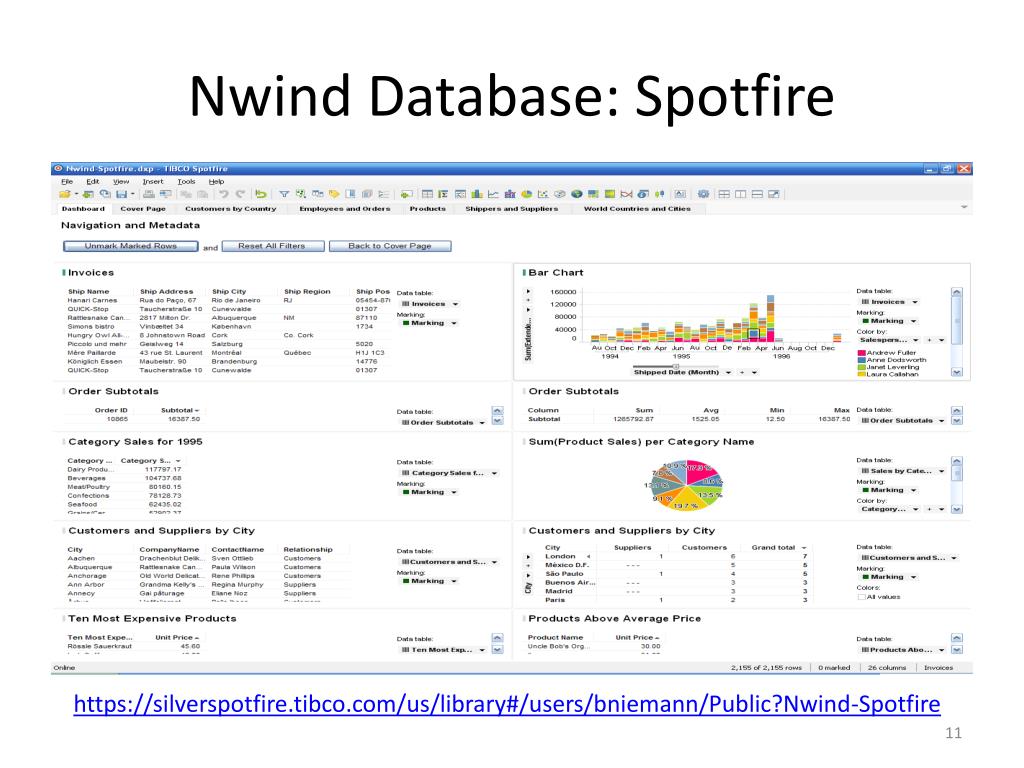Insert a Box Plot toolbar icon

[x=660, y=194]
